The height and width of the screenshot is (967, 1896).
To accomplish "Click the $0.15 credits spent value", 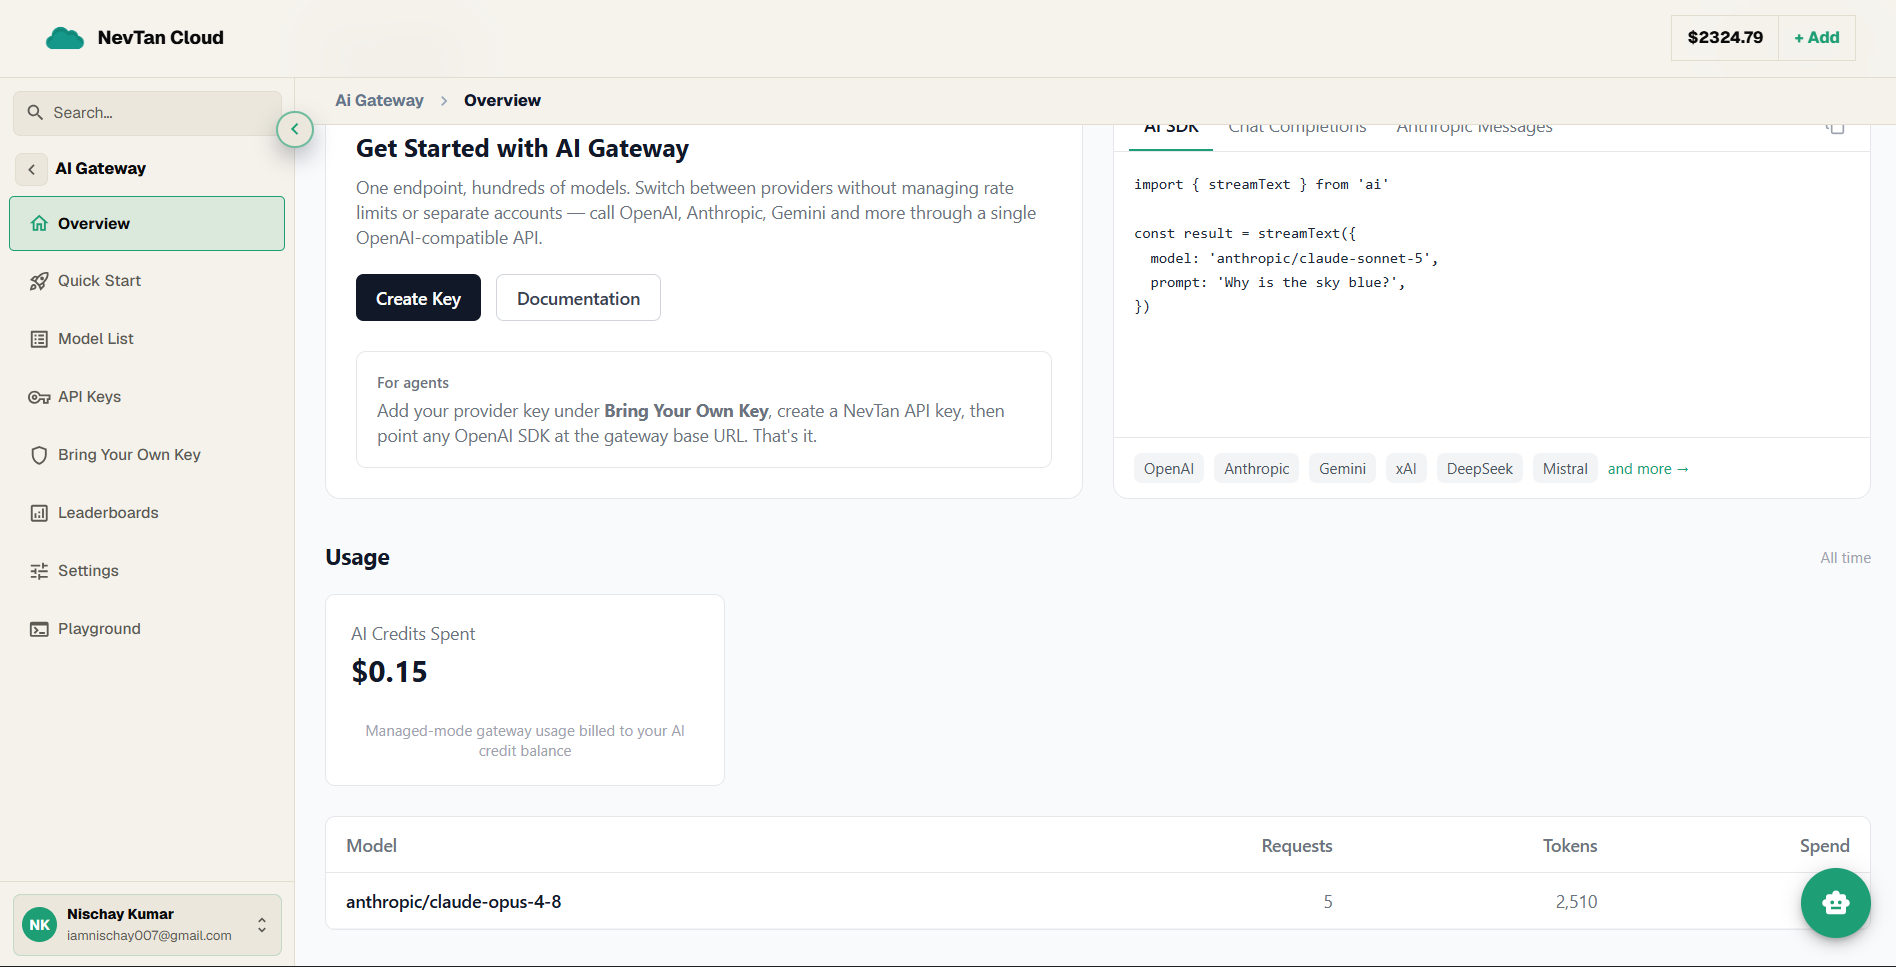I will (x=389, y=672).
